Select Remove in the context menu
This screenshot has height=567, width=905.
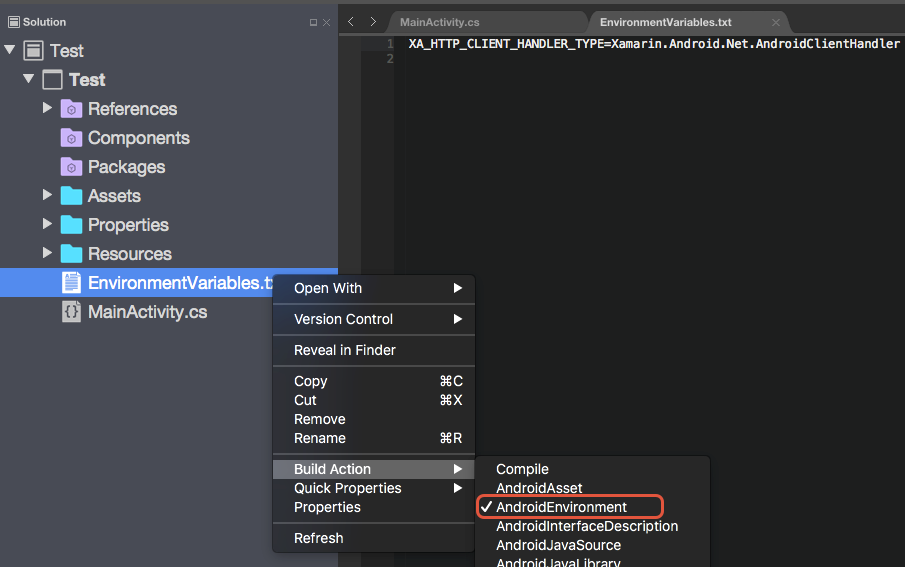pyautogui.click(x=374, y=420)
